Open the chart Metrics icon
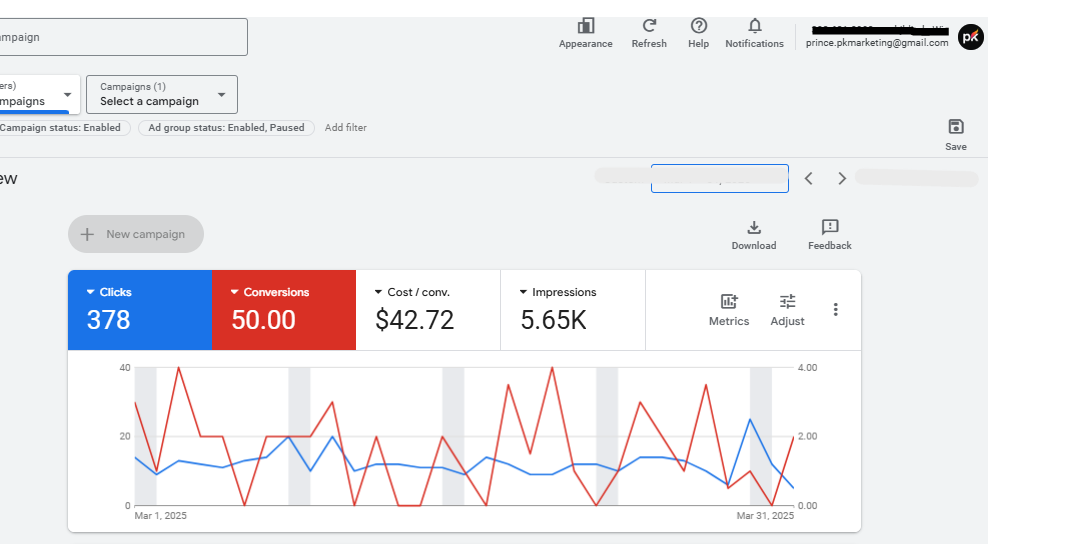Image resolution: width=1083 pixels, height=544 pixels. click(x=729, y=302)
